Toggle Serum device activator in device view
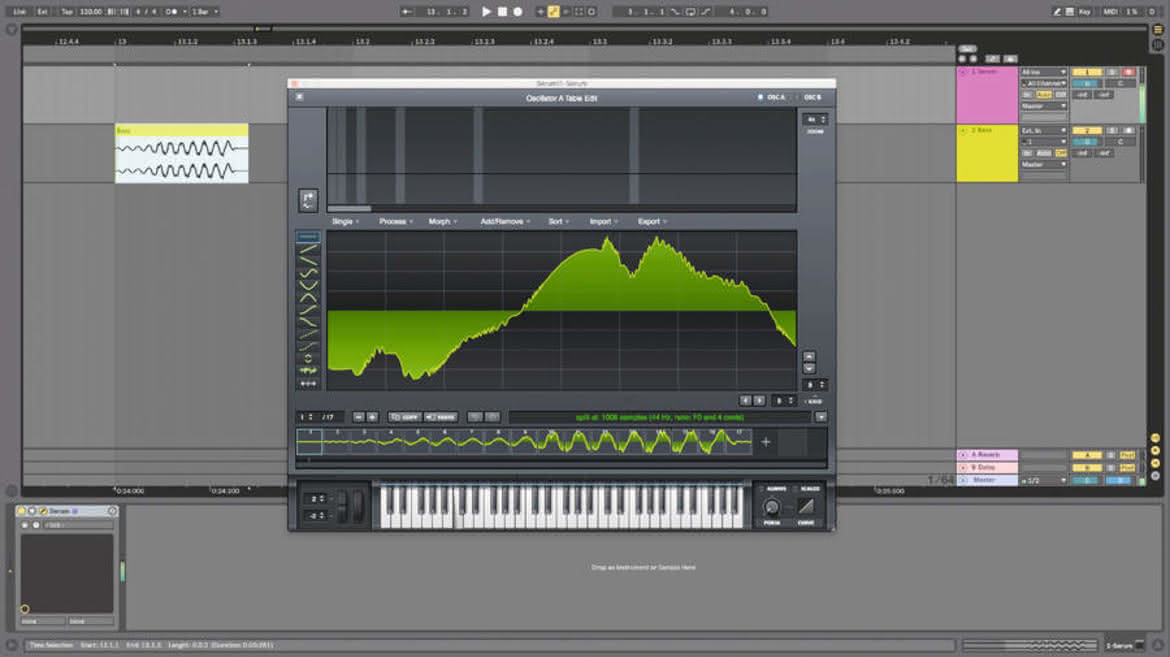The width and height of the screenshot is (1170, 657). pyautogui.click(x=21, y=511)
